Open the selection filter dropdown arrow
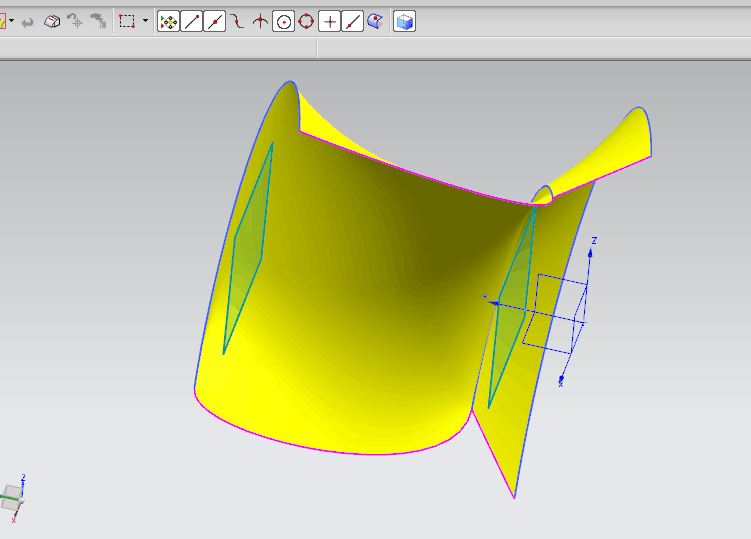Screen dimensions: 751x539 pyautogui.click(x=11, y=21)
